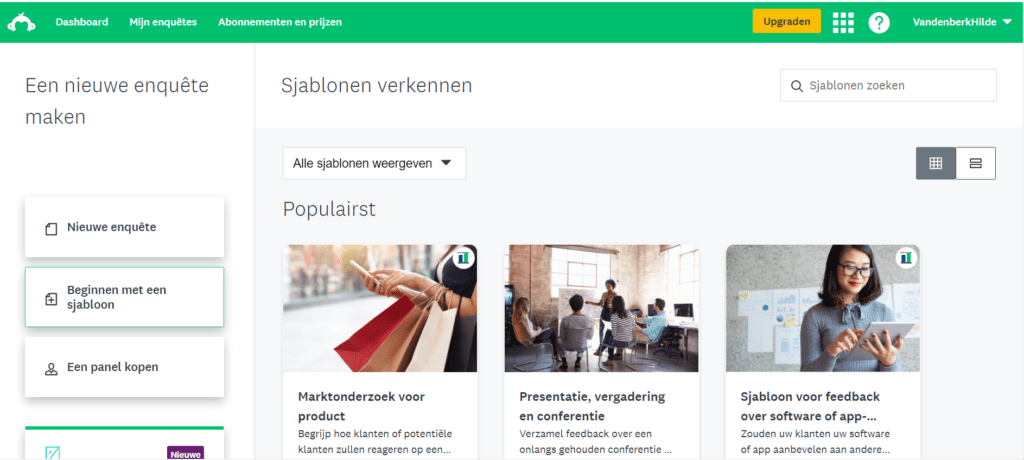The image size is (1024, 460).
Task: Expand Alle sjablonen weergeven dropdown
Action: 374,163
